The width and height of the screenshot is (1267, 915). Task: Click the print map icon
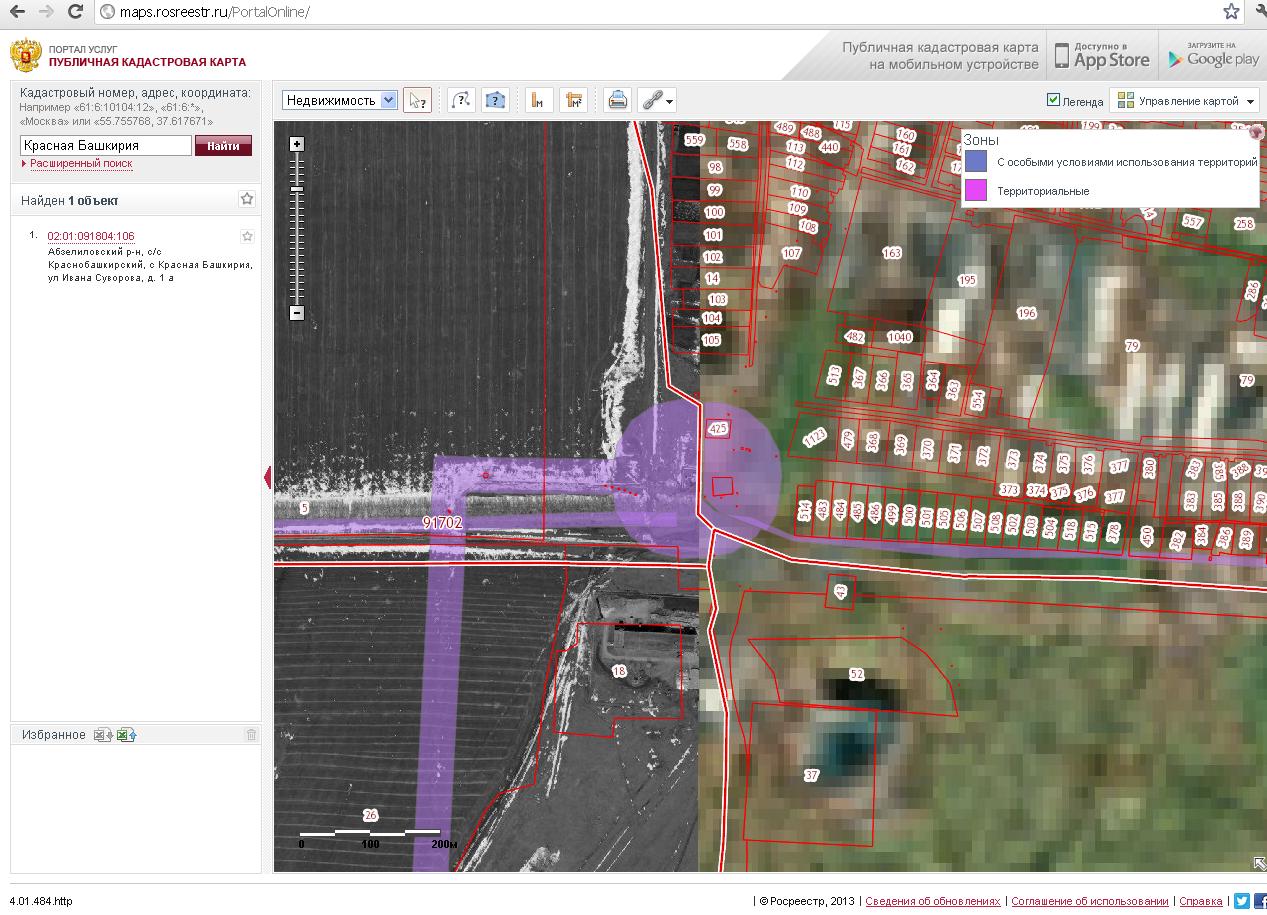click(x=618, y=100)
